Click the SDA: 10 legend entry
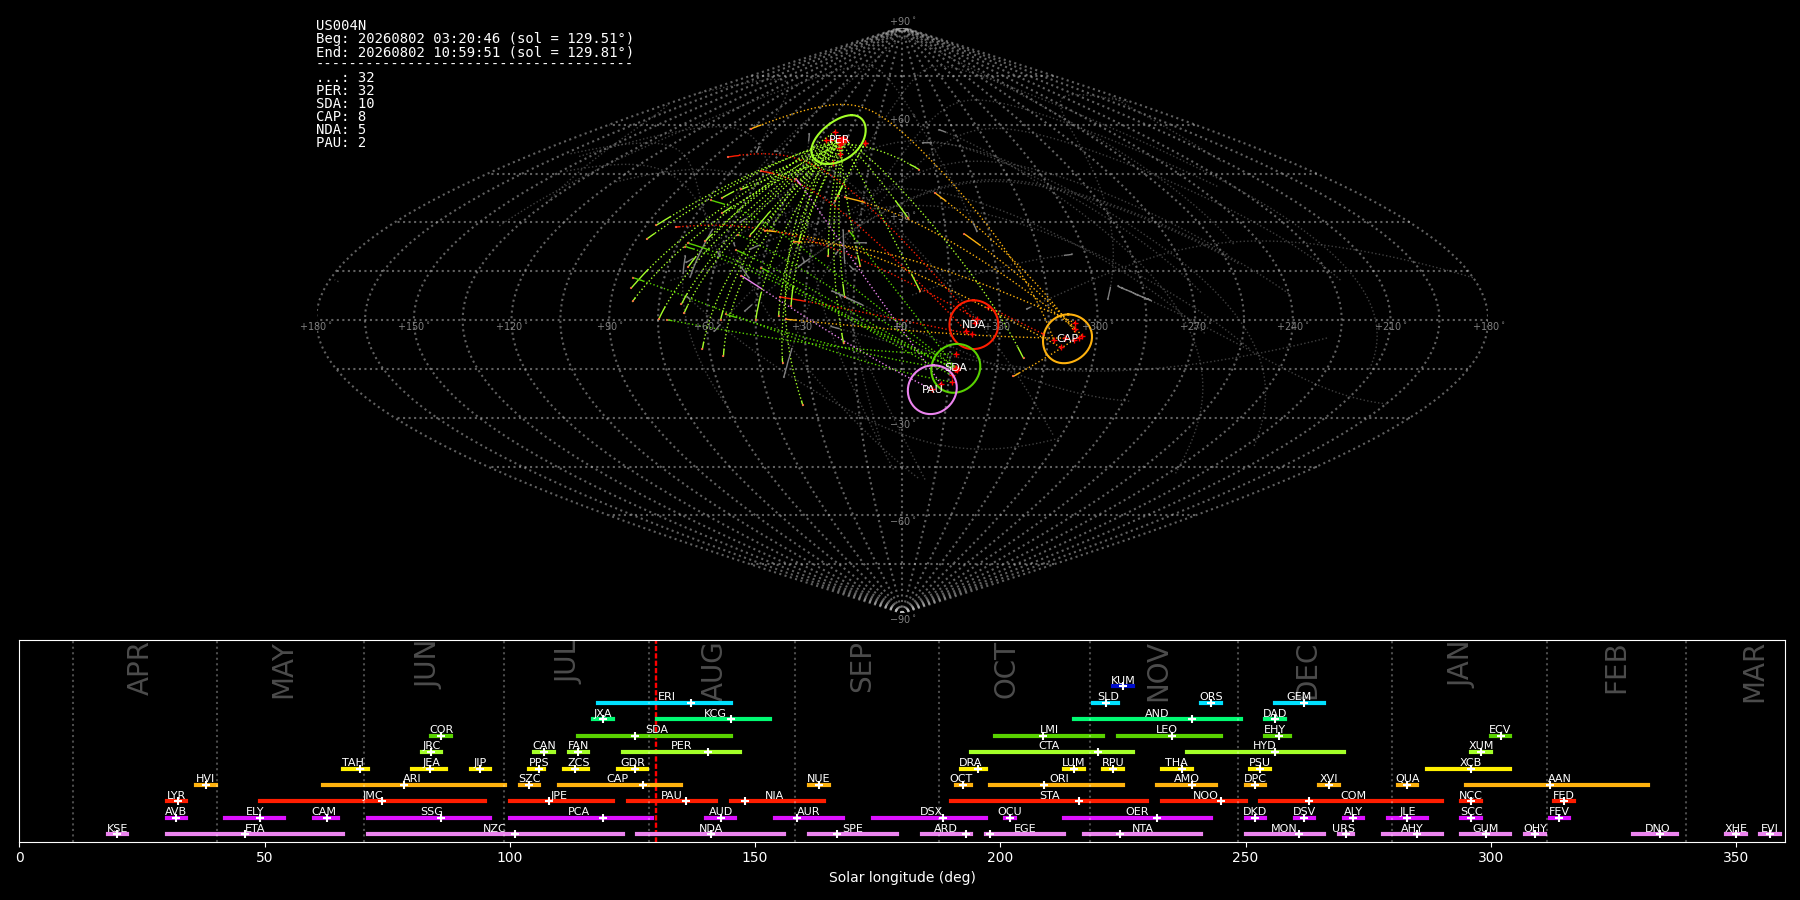Image resolution: width=1800 pixels, height=900 pixels. (345, 104)
